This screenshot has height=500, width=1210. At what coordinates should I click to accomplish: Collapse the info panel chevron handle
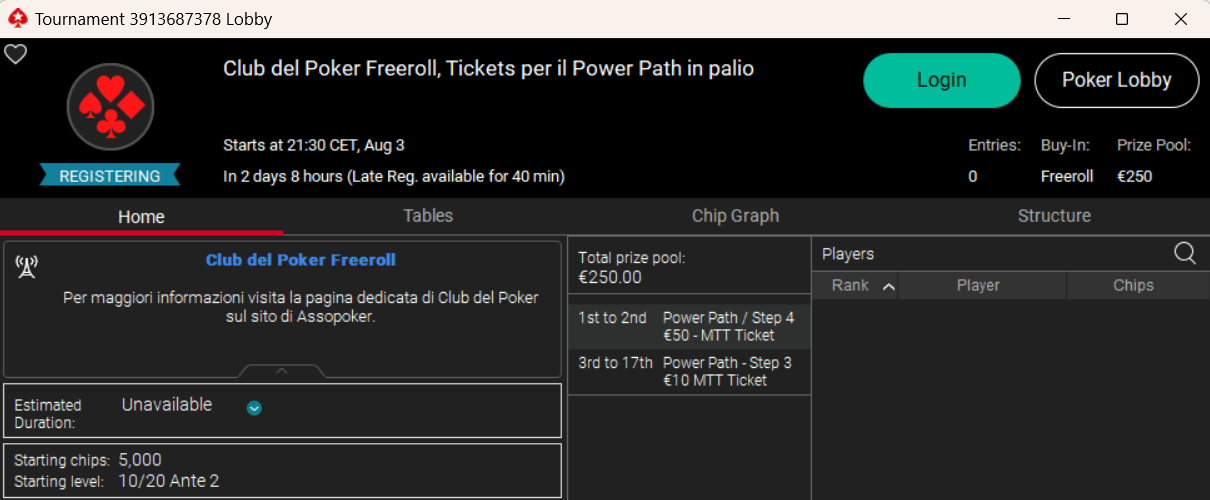(282, 370)
